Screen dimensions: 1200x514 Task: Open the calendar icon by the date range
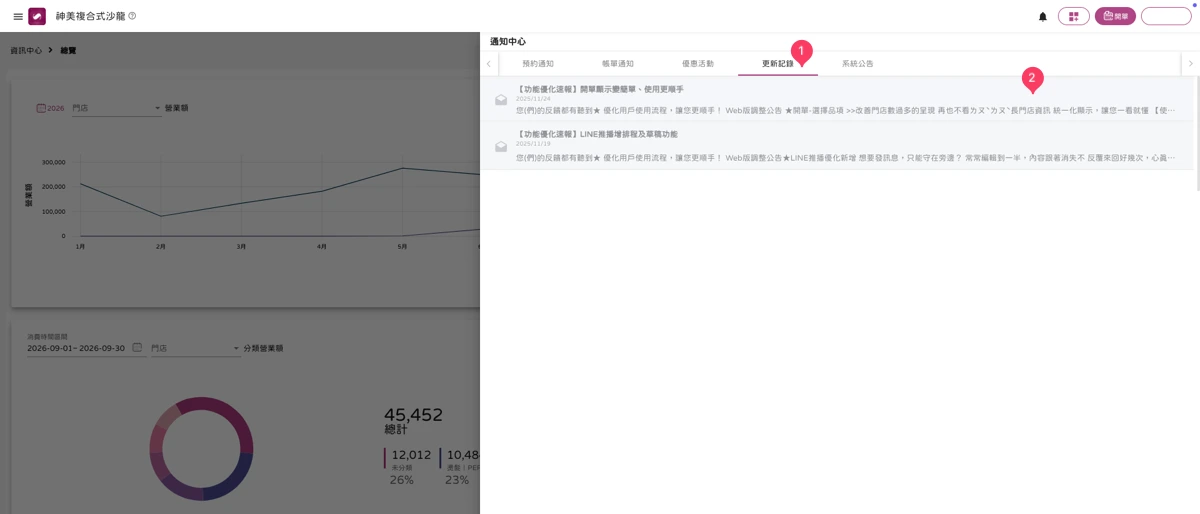pyautogui.click(x=137, y=348)
